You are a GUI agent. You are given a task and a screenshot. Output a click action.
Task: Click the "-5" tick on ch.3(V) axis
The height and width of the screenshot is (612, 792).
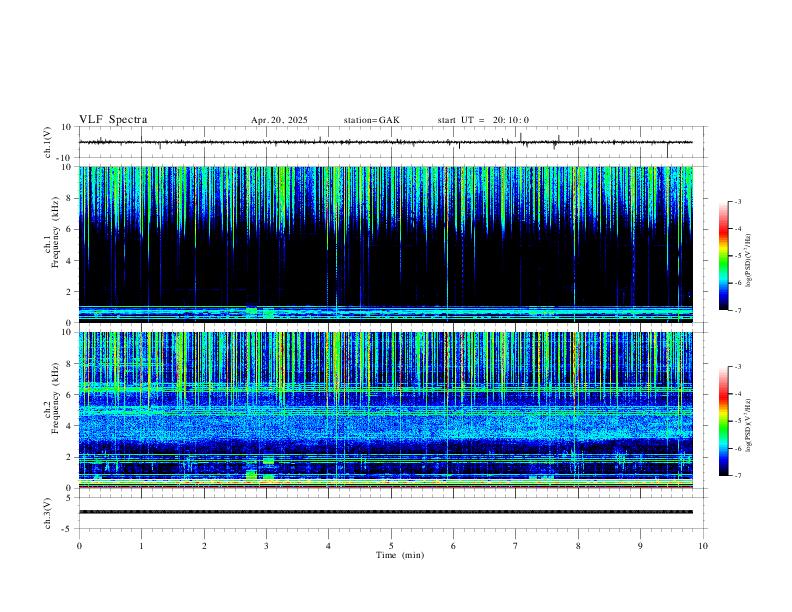pyautogui.click(x=68, y=529)
